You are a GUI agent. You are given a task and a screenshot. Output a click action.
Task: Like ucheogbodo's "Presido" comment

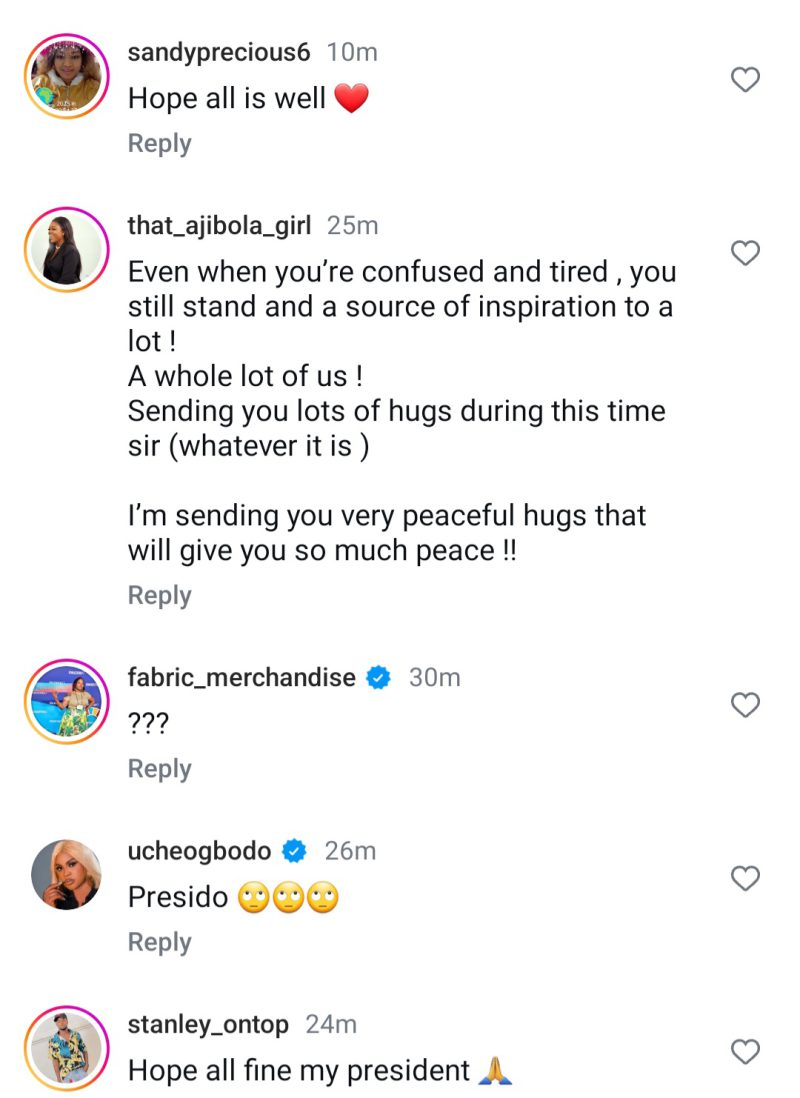tap(746, 878)
